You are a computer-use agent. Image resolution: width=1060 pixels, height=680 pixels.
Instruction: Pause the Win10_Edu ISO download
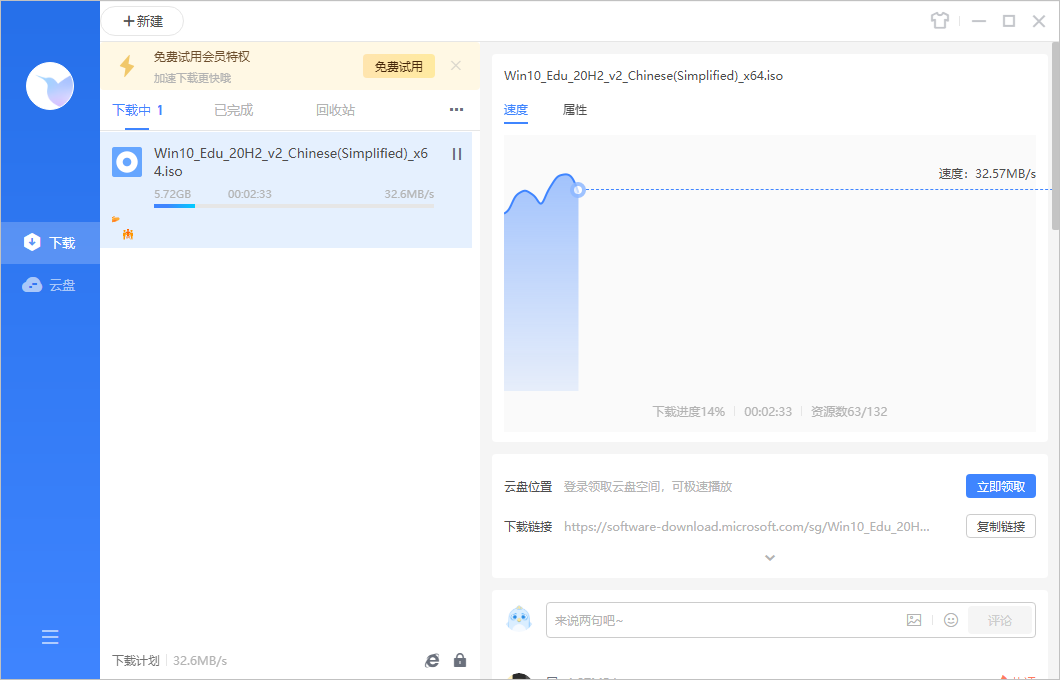(x=457, y=154)
